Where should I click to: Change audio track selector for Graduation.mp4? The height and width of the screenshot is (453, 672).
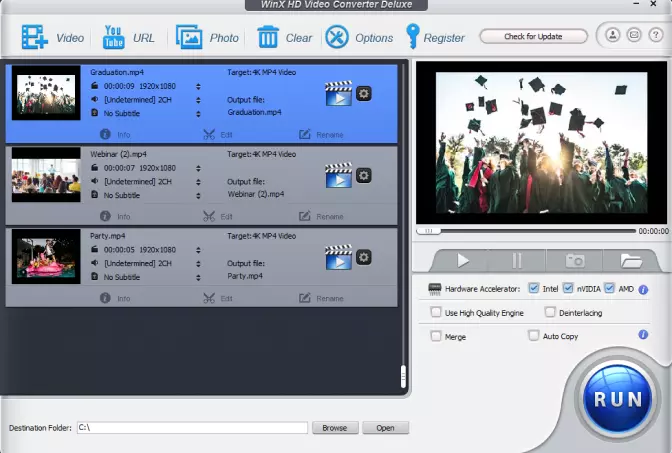pyautogui.click(x=198, y=100)
